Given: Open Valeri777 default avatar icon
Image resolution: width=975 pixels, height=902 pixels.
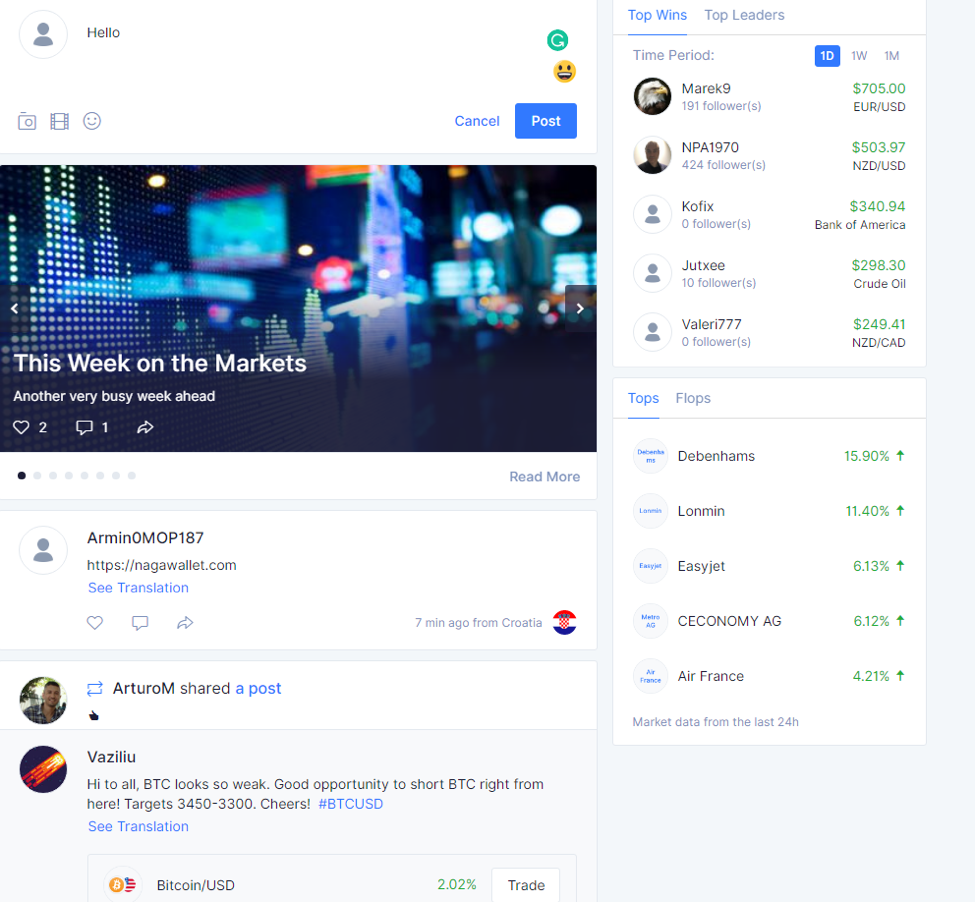Looking at the screenshot, I should (x=652, y=332).
